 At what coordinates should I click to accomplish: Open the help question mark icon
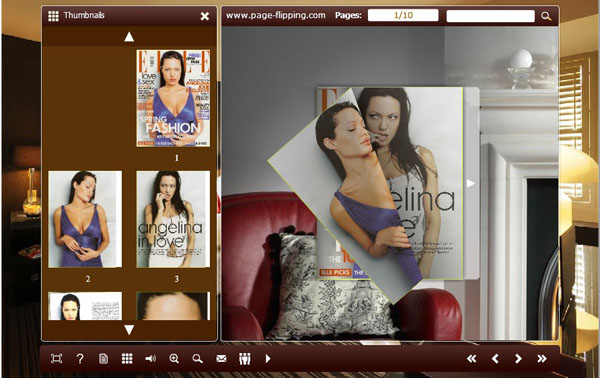[x=80, y=358]
